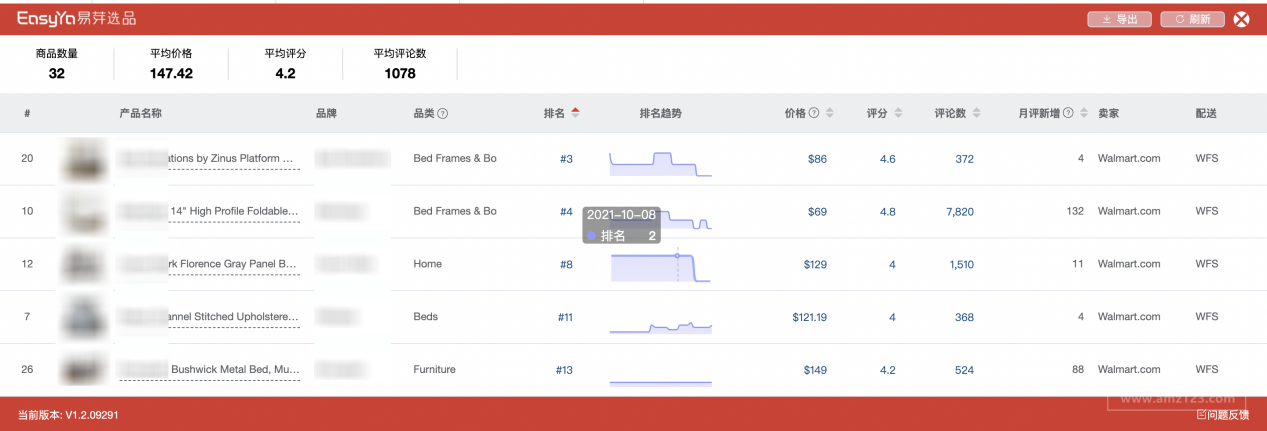Select the review count 1,510

[961, 264]
